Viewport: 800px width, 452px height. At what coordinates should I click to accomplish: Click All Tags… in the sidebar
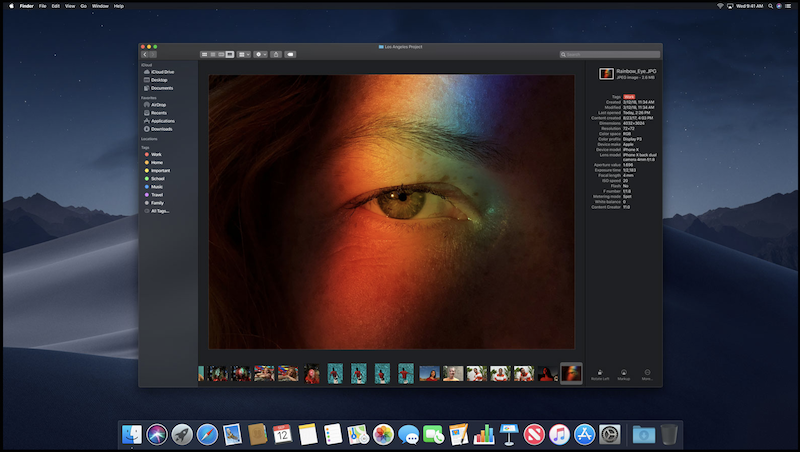tap(159, 211)
